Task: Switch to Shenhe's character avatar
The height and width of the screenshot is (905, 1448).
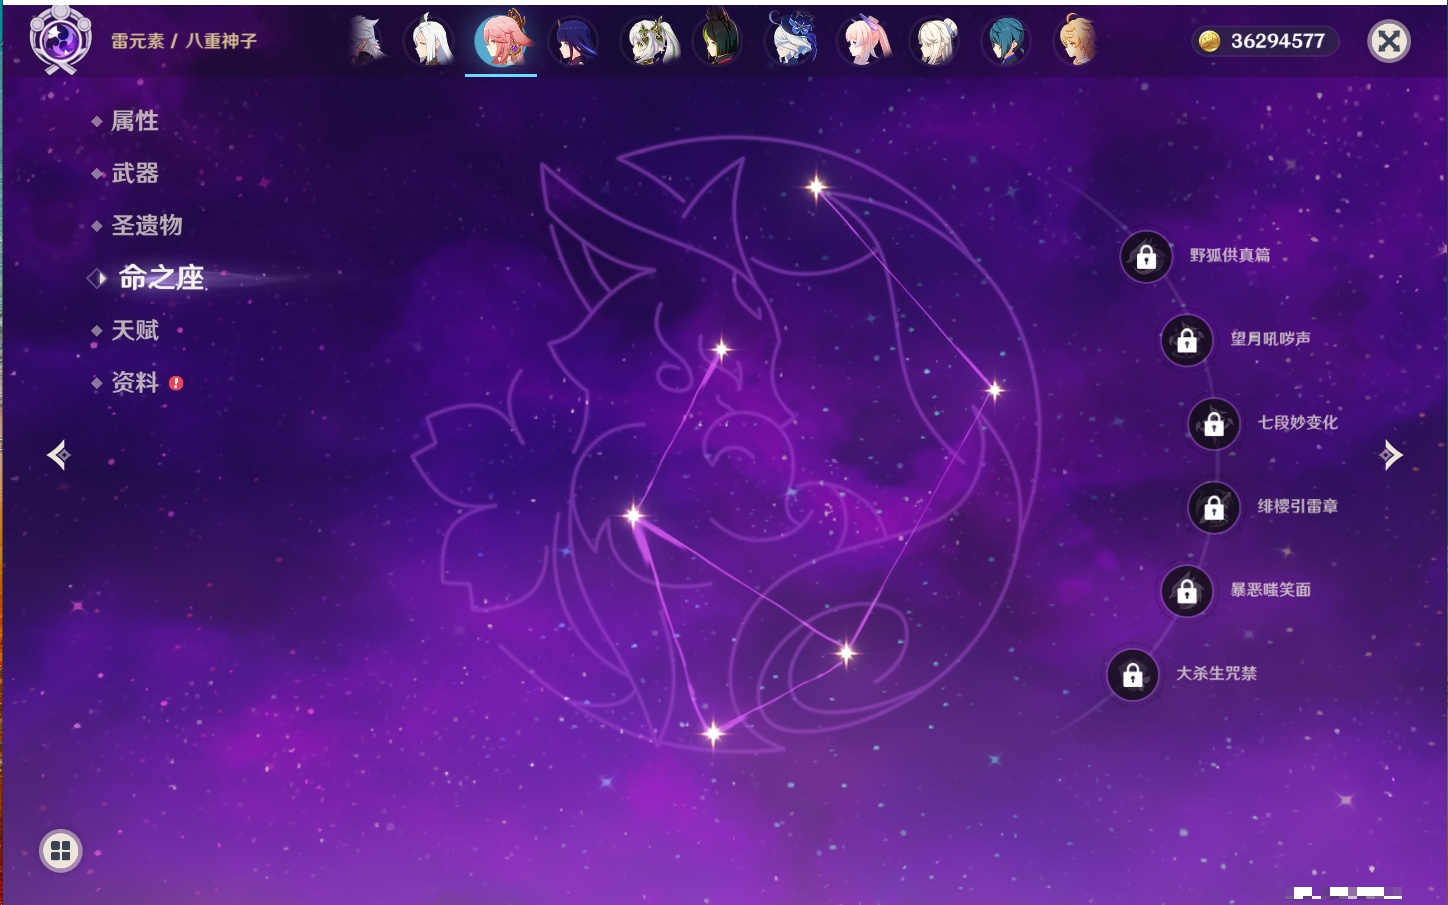Action: (x=431, y=41)
